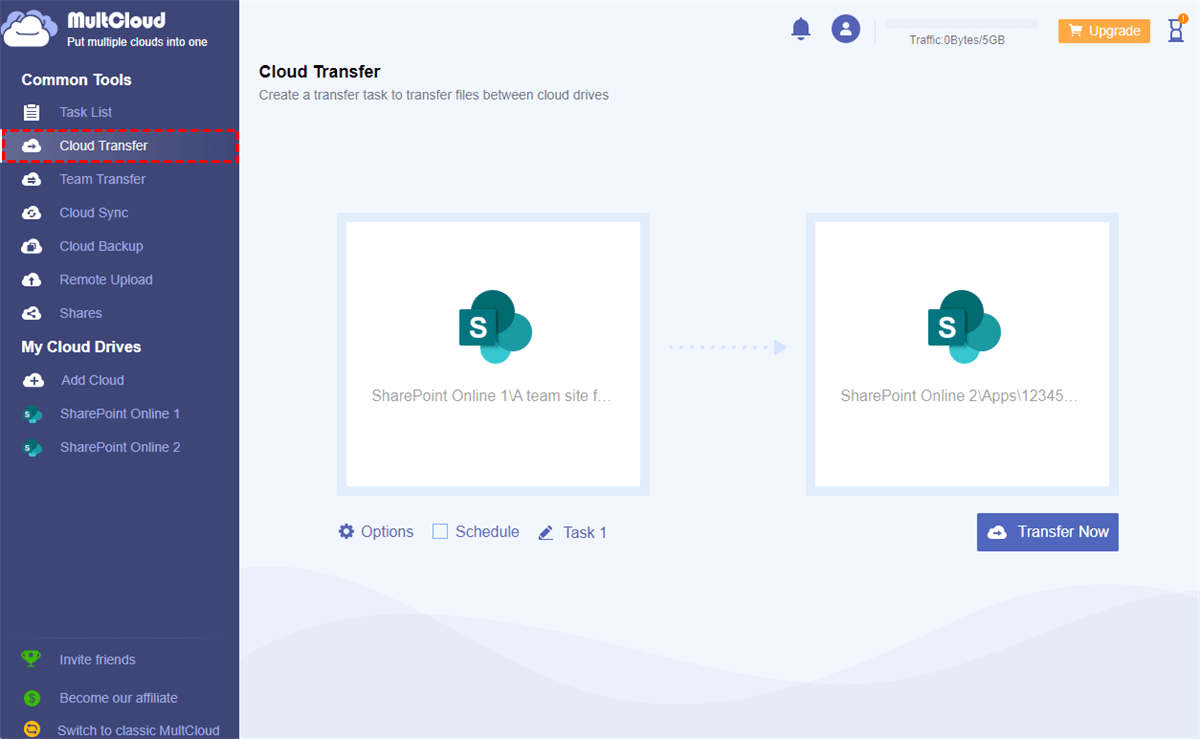Screen dimensions: 1200x739
Task: Open notifications bell icon
Action: coord(801,29)
